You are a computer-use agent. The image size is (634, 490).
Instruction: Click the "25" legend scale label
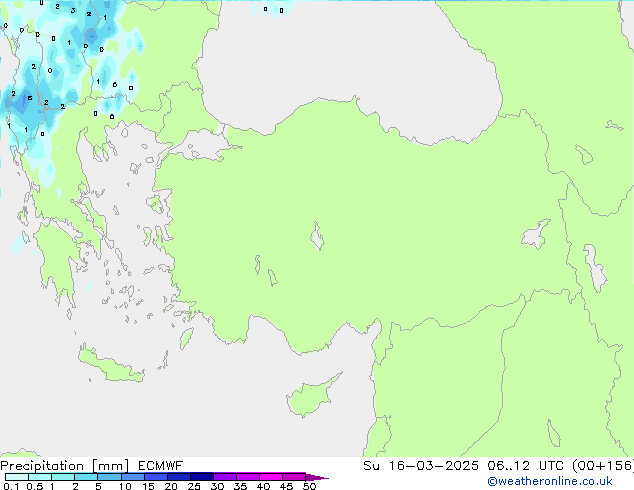tap(194, 486)
